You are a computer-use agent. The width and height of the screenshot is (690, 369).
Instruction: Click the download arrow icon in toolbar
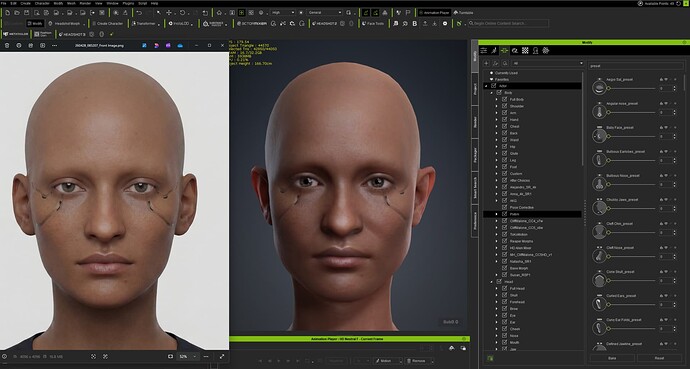pyautogui.click(x=435, y=24)
